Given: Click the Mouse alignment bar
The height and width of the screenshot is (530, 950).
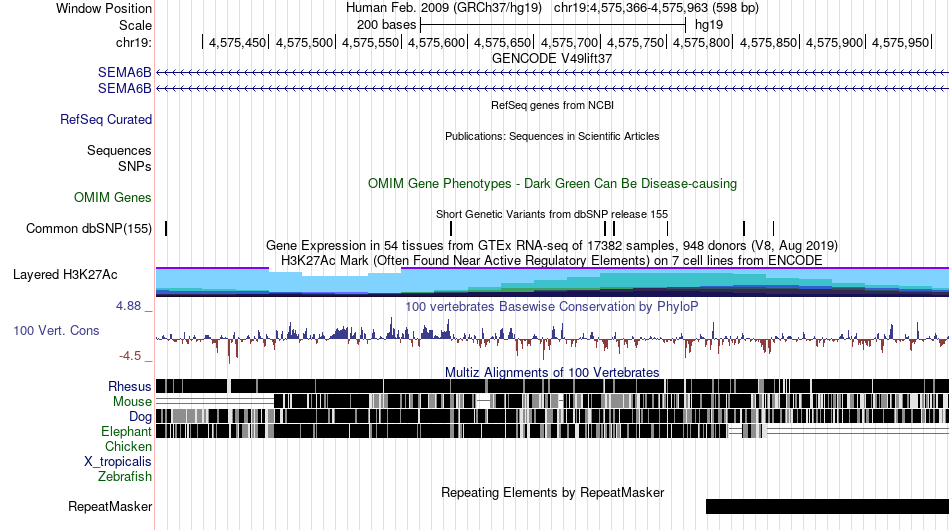Looking at the screenshot, I should tap(553, 401).
